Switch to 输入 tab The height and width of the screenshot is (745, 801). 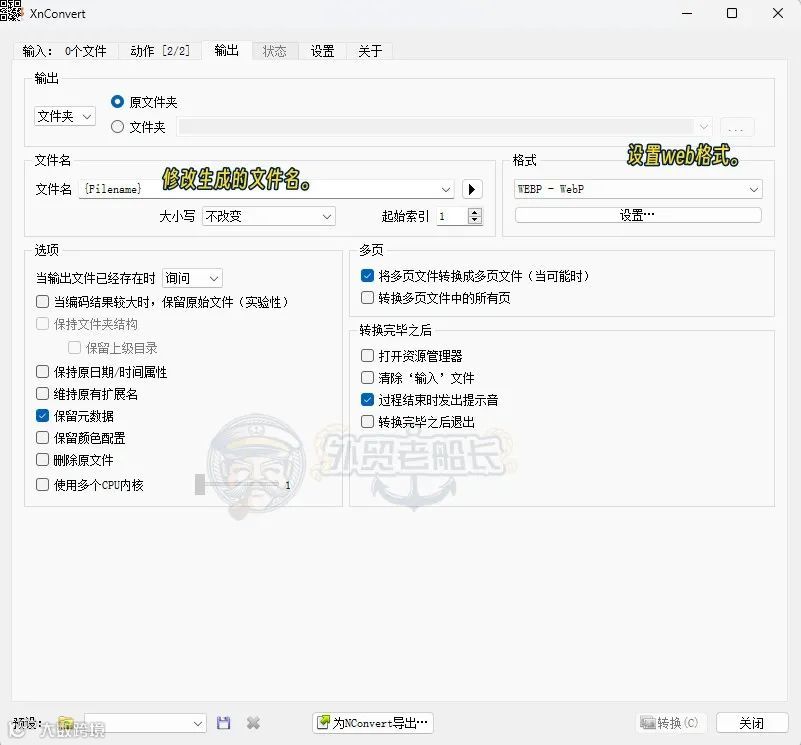tap(65, 51)
